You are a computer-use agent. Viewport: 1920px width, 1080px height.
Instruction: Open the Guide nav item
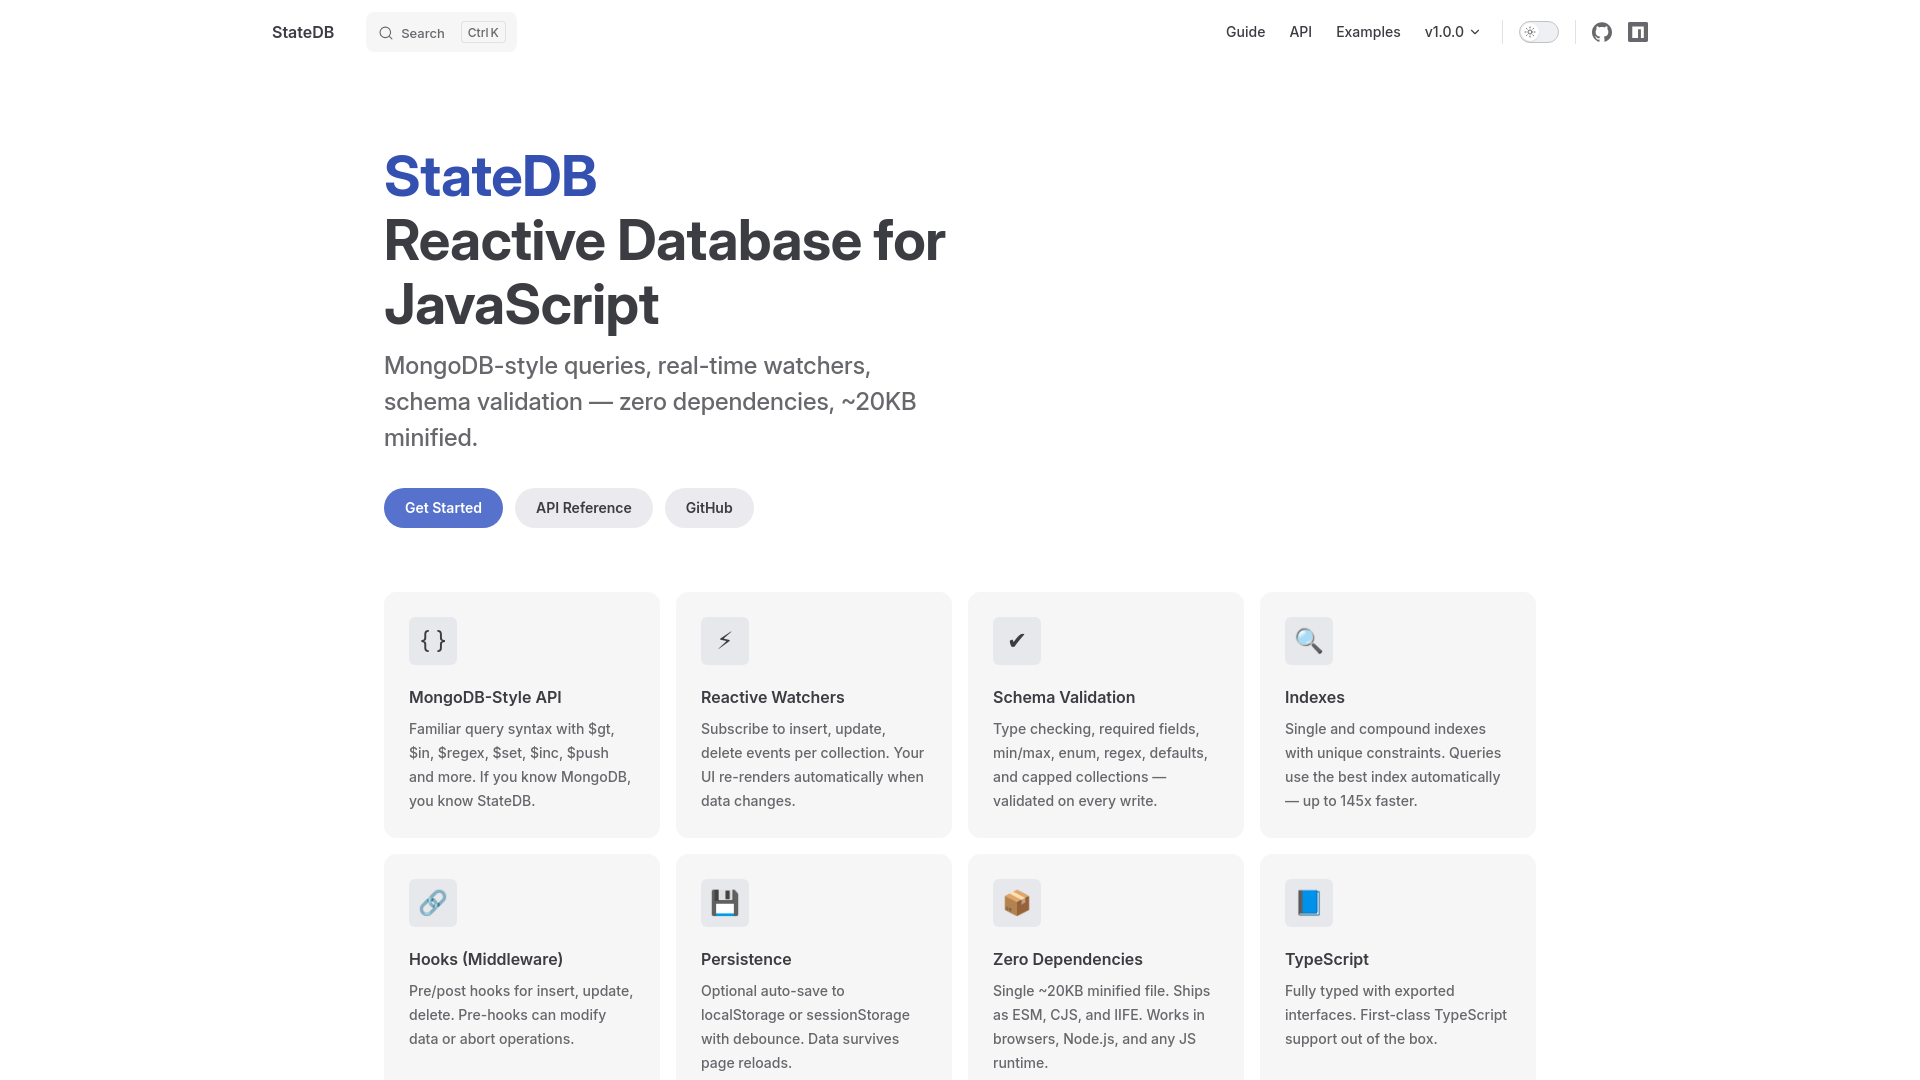(x=1245, y=32)
